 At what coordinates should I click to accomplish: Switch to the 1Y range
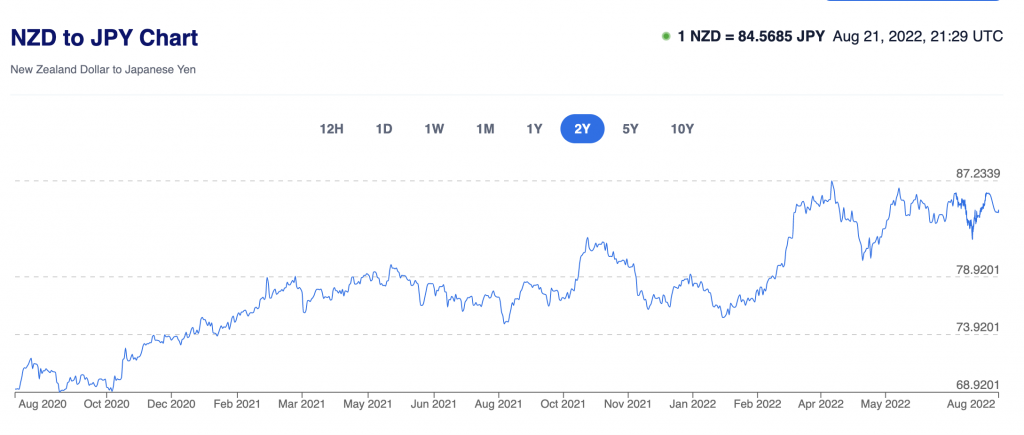(x=534, y=129)
